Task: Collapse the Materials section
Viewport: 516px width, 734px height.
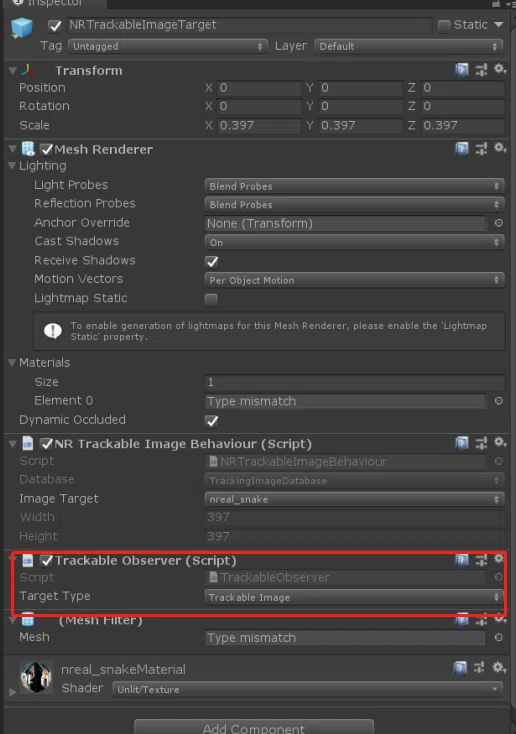Action: coord(12,362)
